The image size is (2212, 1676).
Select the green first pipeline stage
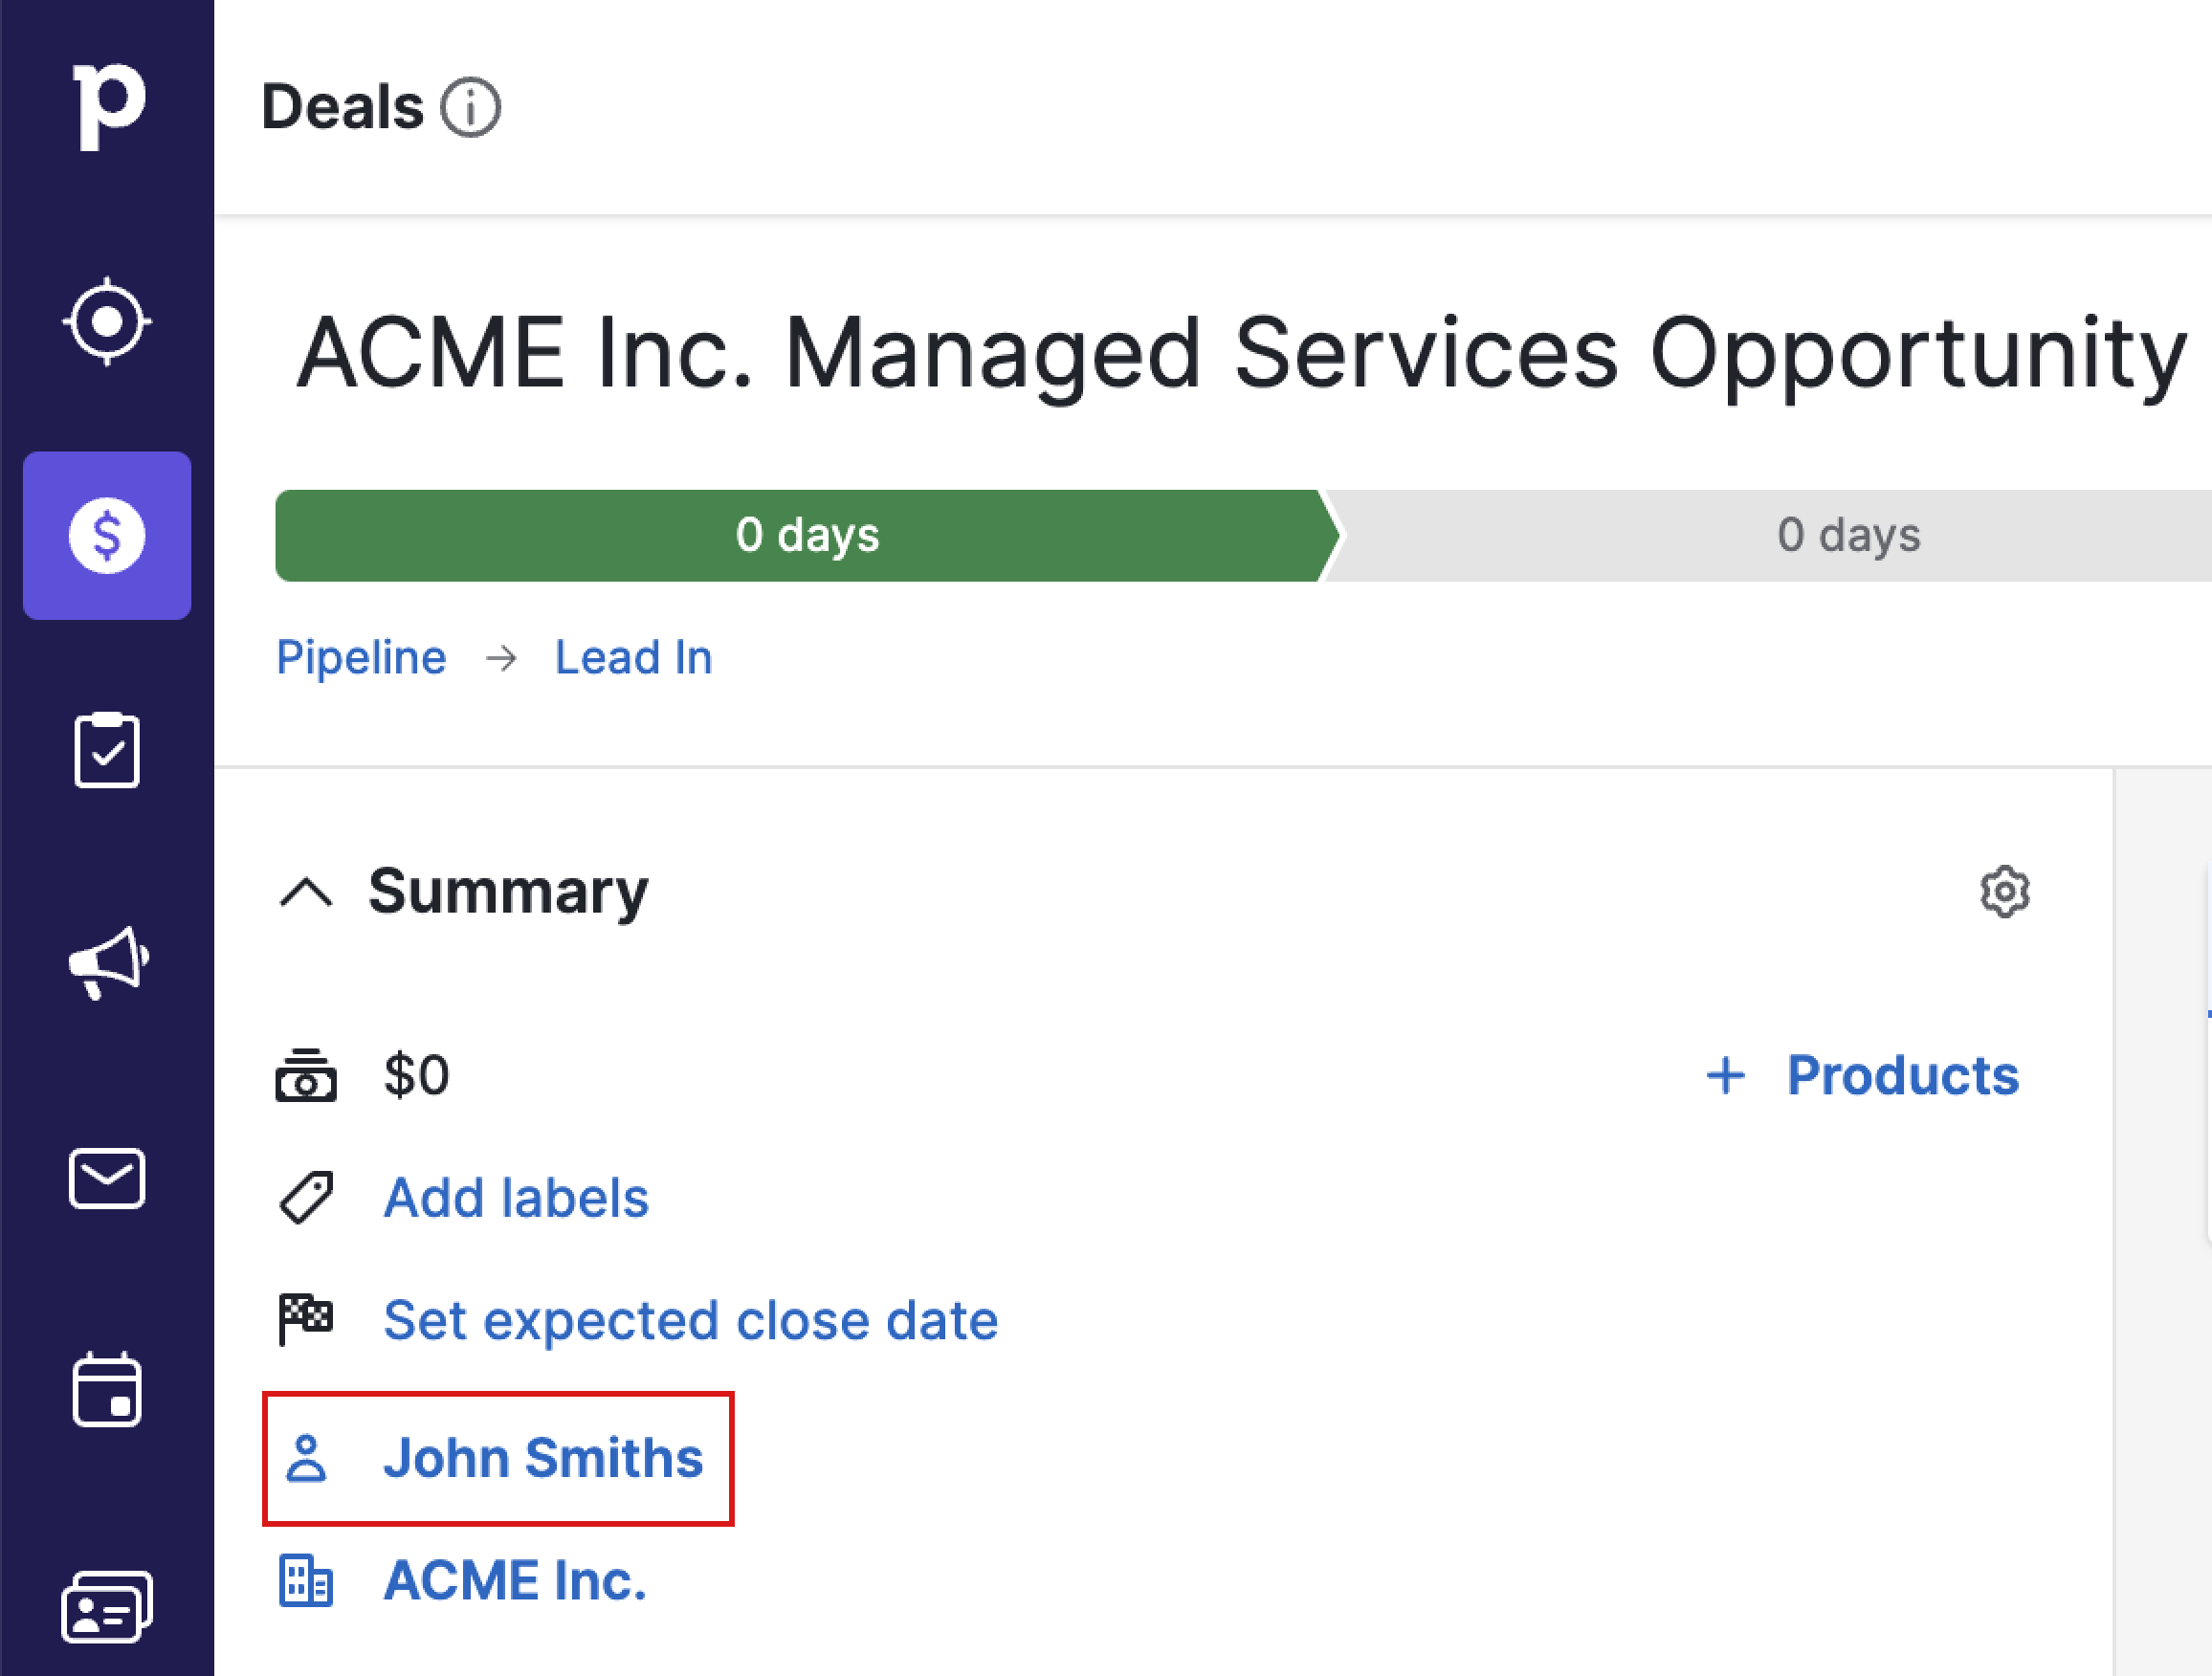(807, 536)
